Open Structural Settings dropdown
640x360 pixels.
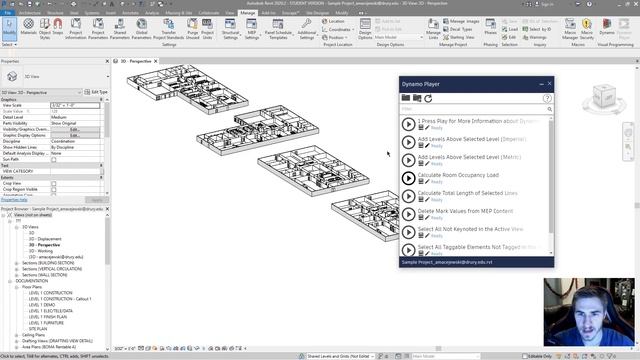coord(230,29)
